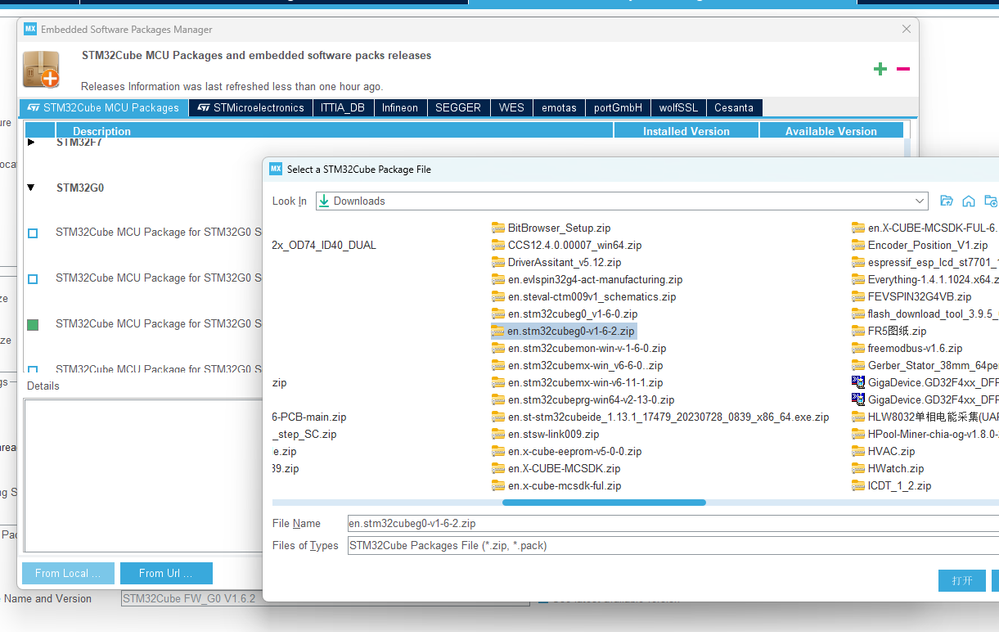
Task: Check the second STM32G0 package checkbox
Action: click(33, 279)
